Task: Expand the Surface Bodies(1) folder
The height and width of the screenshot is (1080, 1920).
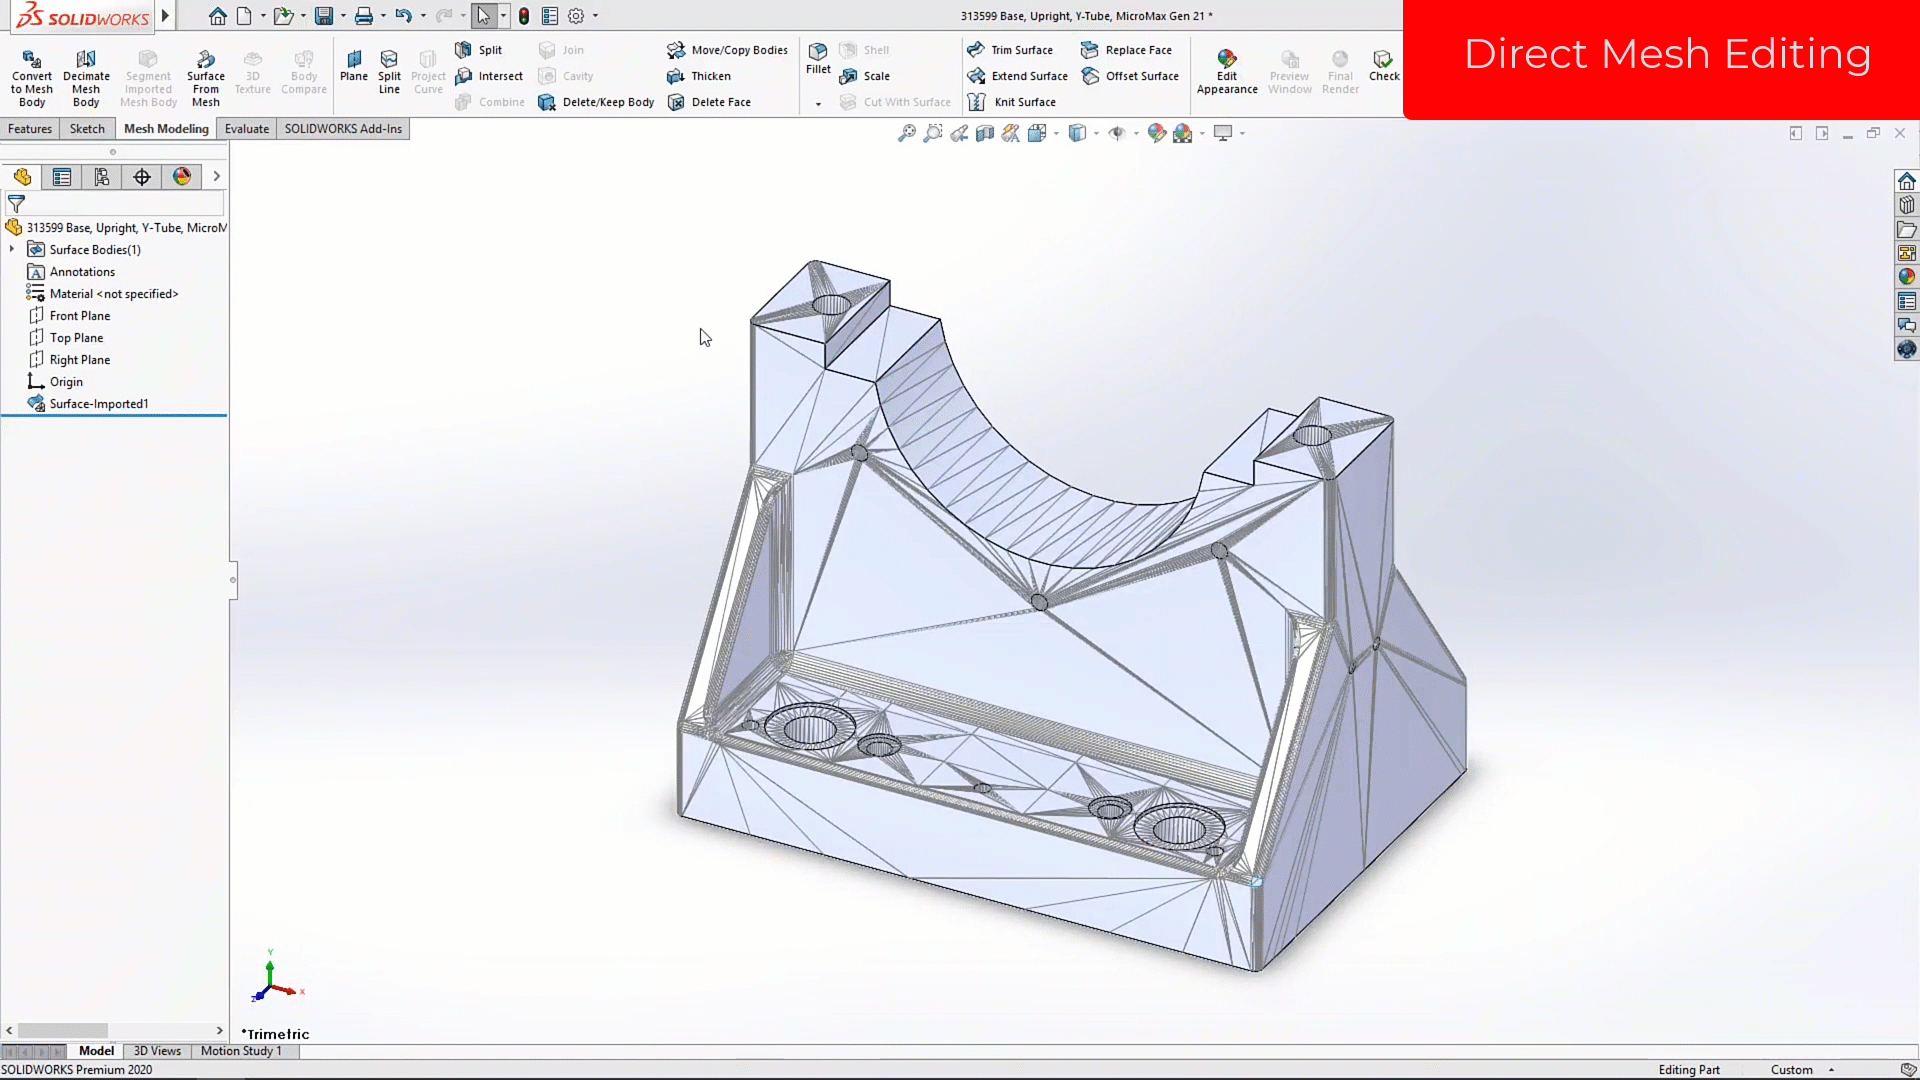Action: pyautogui.click(x=12, y=249)
